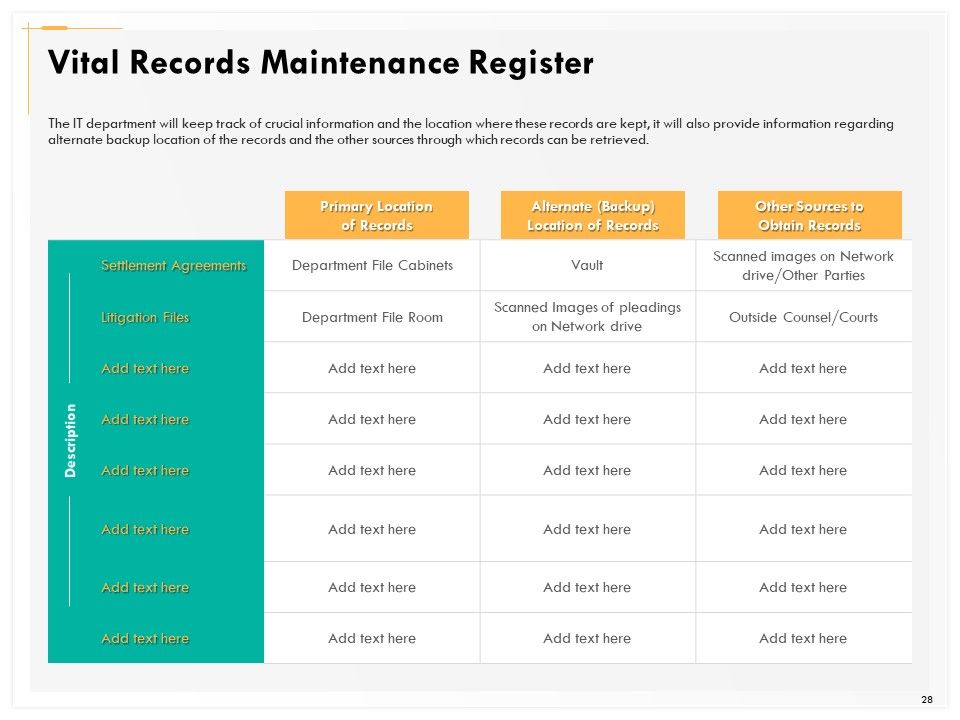
Task: Click the Department File Cabinets cell
Action: [372, 265]
